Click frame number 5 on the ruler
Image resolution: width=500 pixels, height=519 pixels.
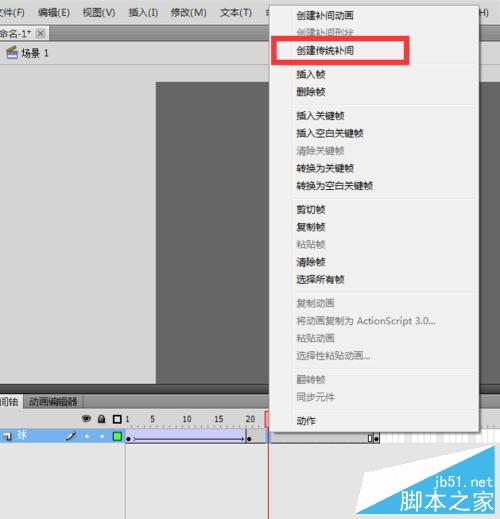152,419
